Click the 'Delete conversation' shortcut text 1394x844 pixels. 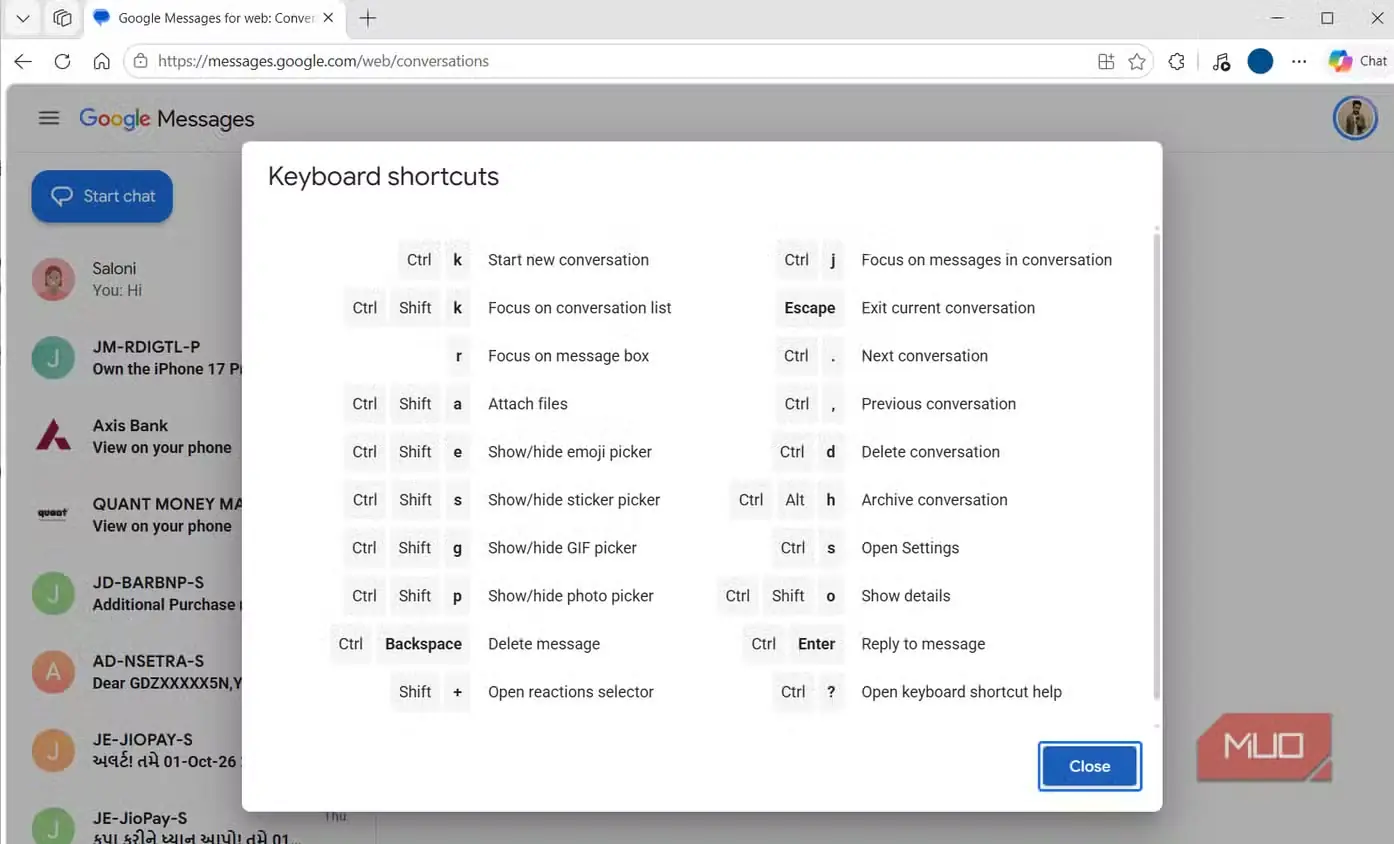coord(930,452)
